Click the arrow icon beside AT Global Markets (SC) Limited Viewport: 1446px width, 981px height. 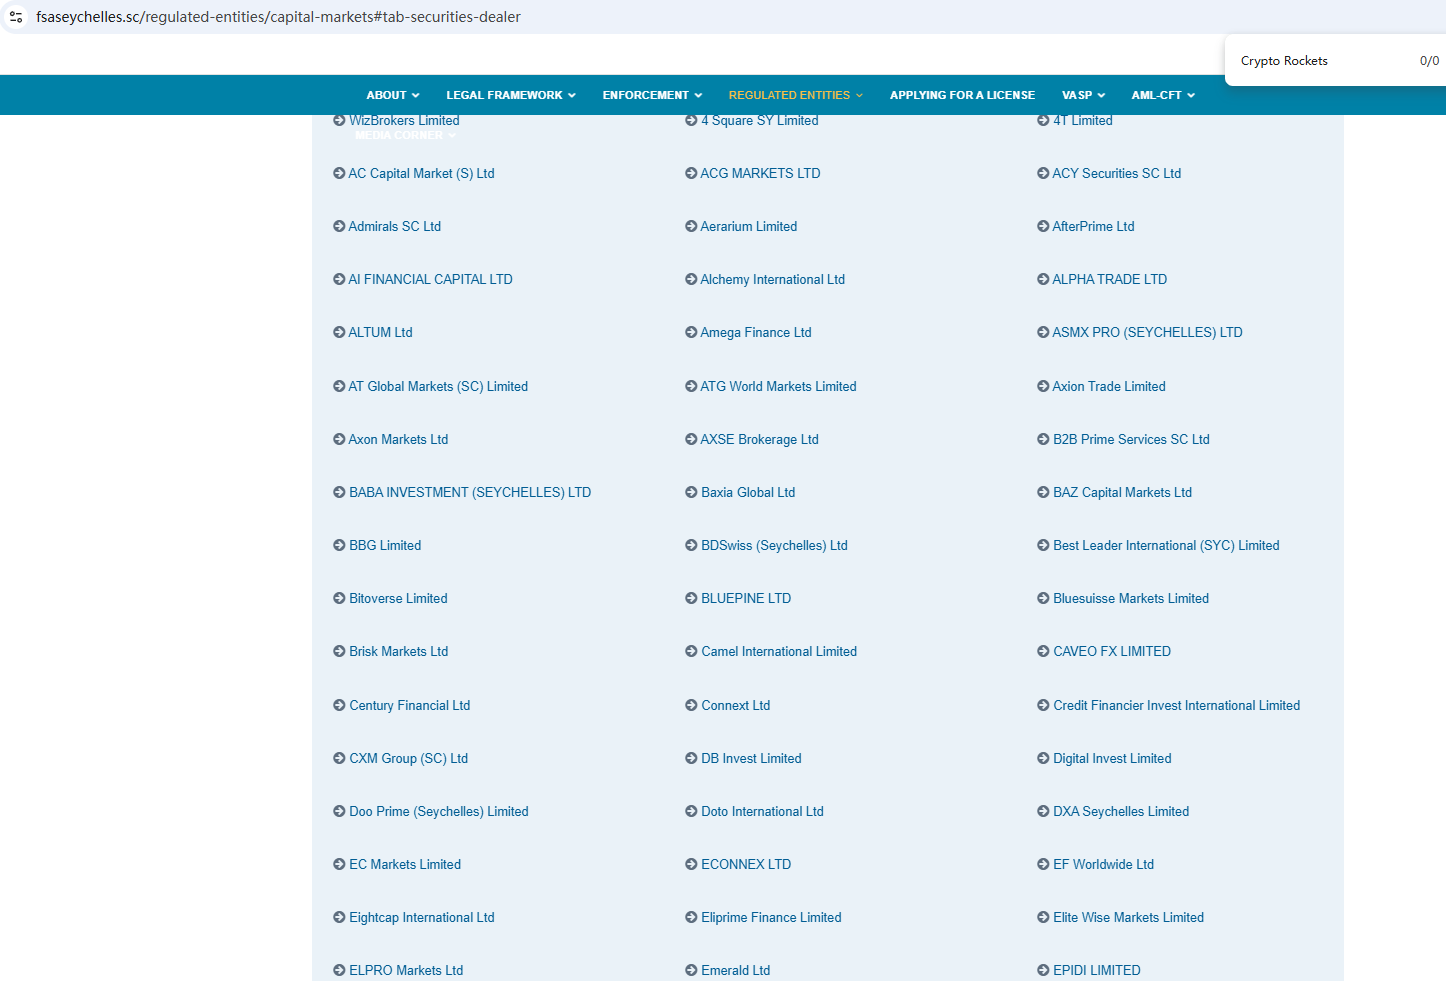click(x=339, y=386)
